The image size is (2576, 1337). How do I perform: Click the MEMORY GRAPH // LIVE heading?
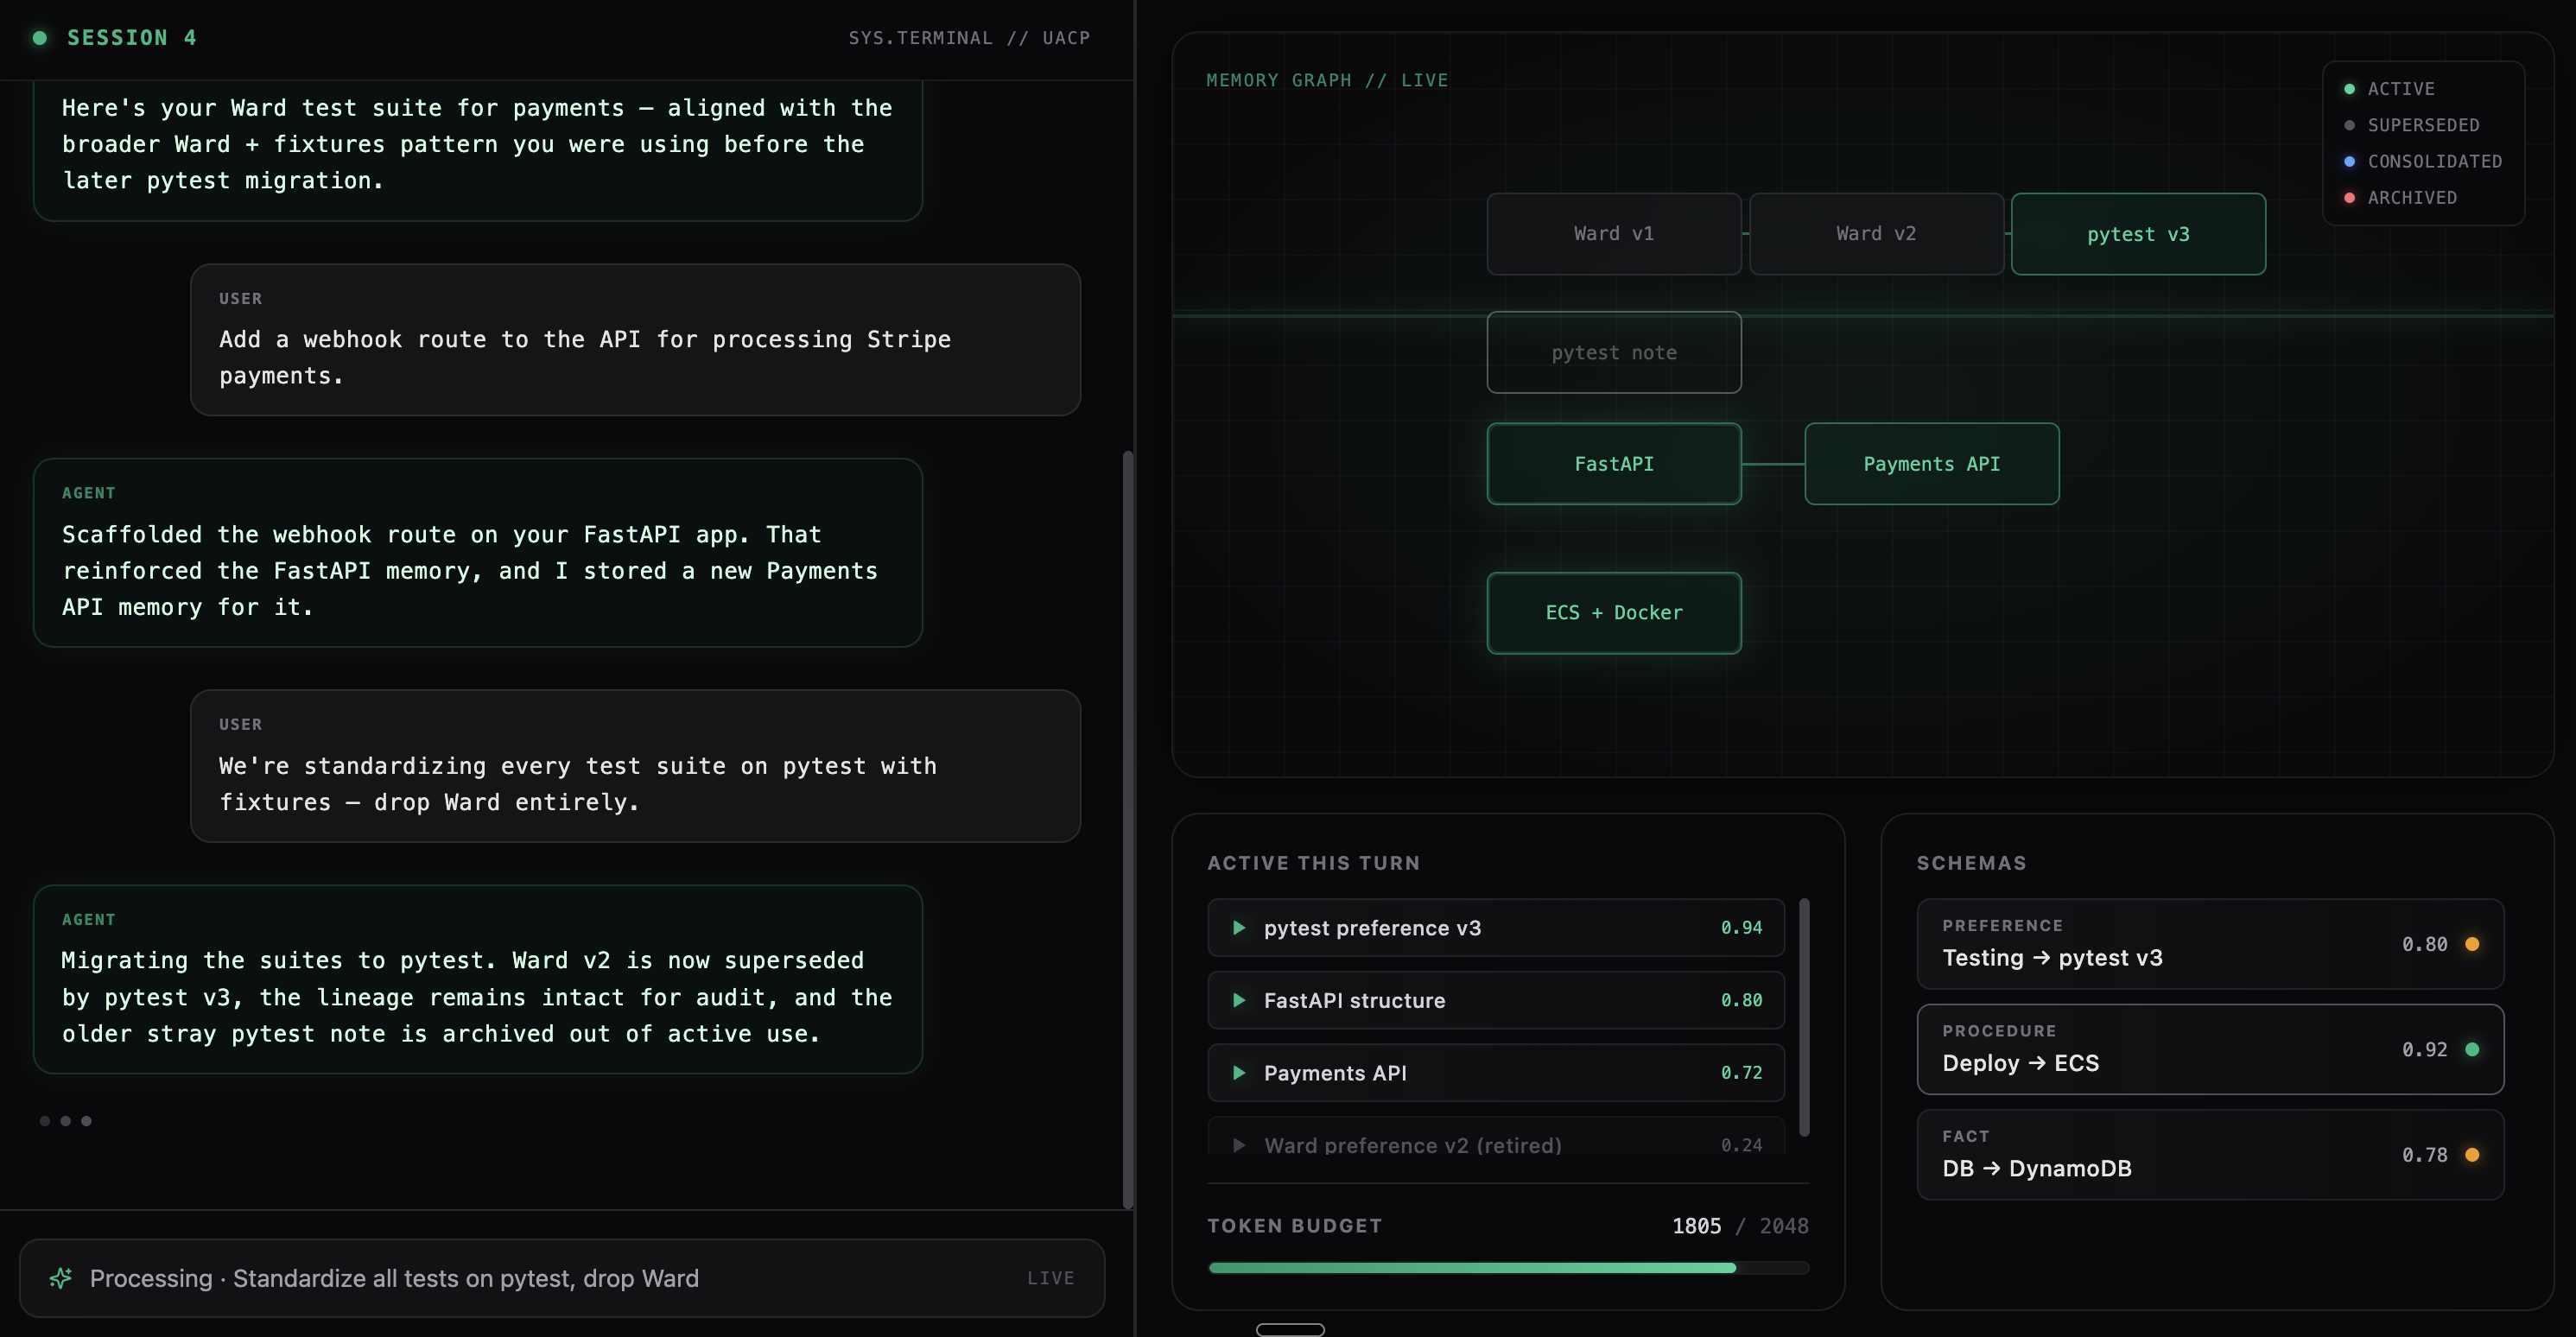(1327, 80)
